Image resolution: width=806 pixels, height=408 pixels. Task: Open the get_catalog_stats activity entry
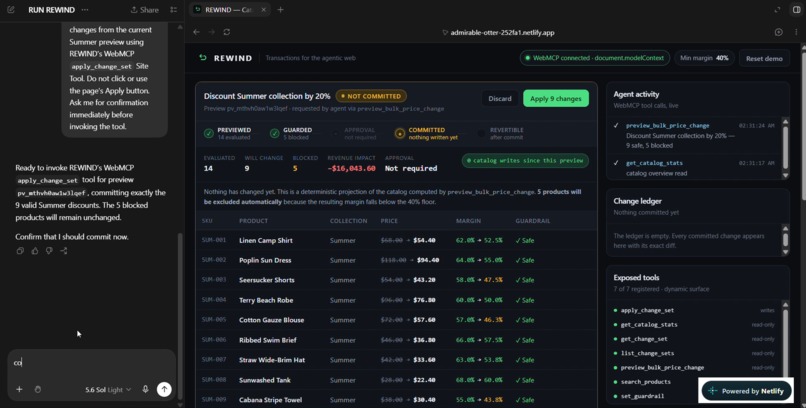point(694,168)
